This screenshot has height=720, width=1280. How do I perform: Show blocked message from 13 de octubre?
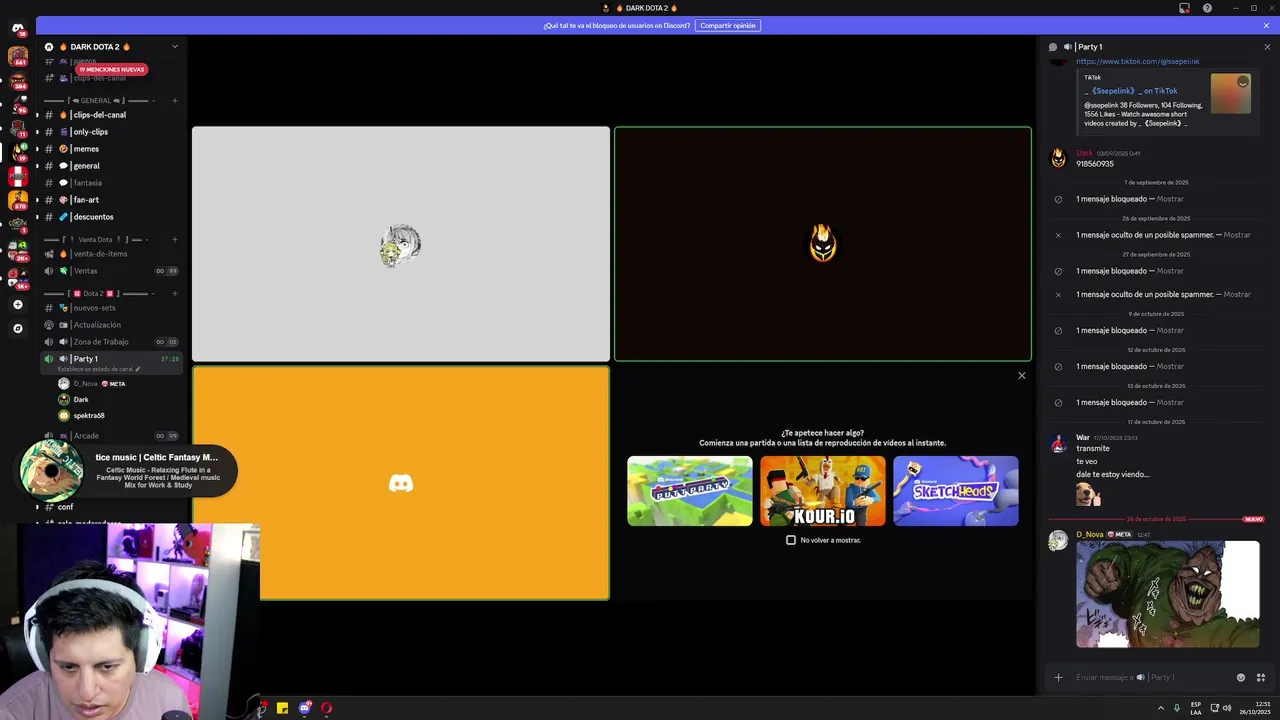pyautogui.click(x=1170, y=402)
